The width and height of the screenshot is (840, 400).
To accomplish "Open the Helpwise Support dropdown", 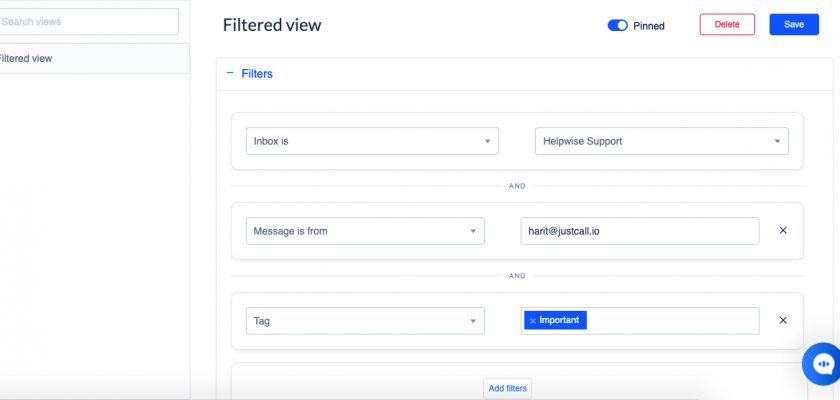I will 661,141.
